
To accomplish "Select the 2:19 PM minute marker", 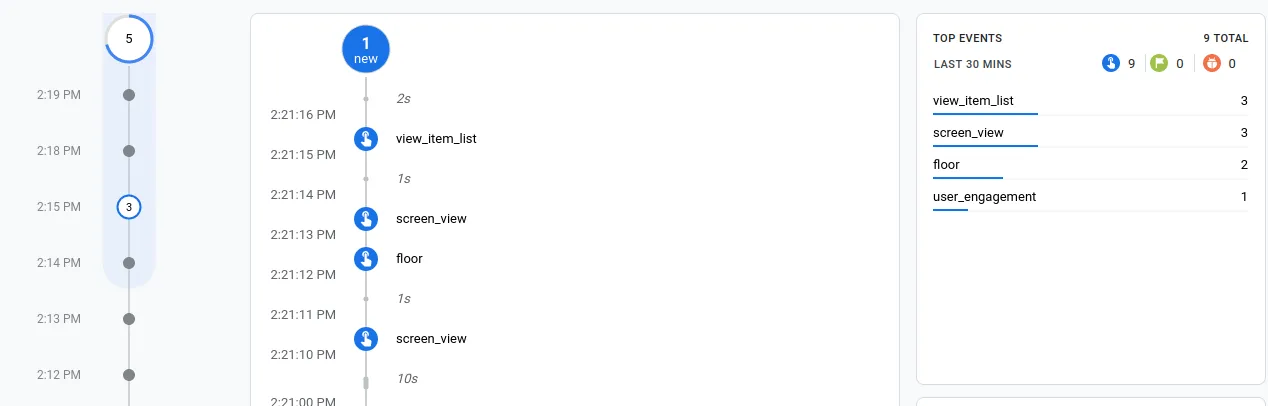I will click(x=129, y=95).
